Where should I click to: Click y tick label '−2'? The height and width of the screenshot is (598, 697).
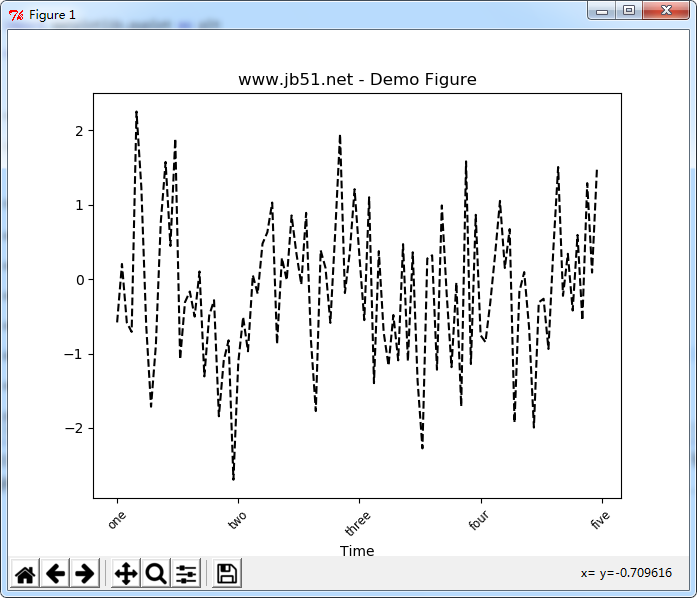point(74,429)
